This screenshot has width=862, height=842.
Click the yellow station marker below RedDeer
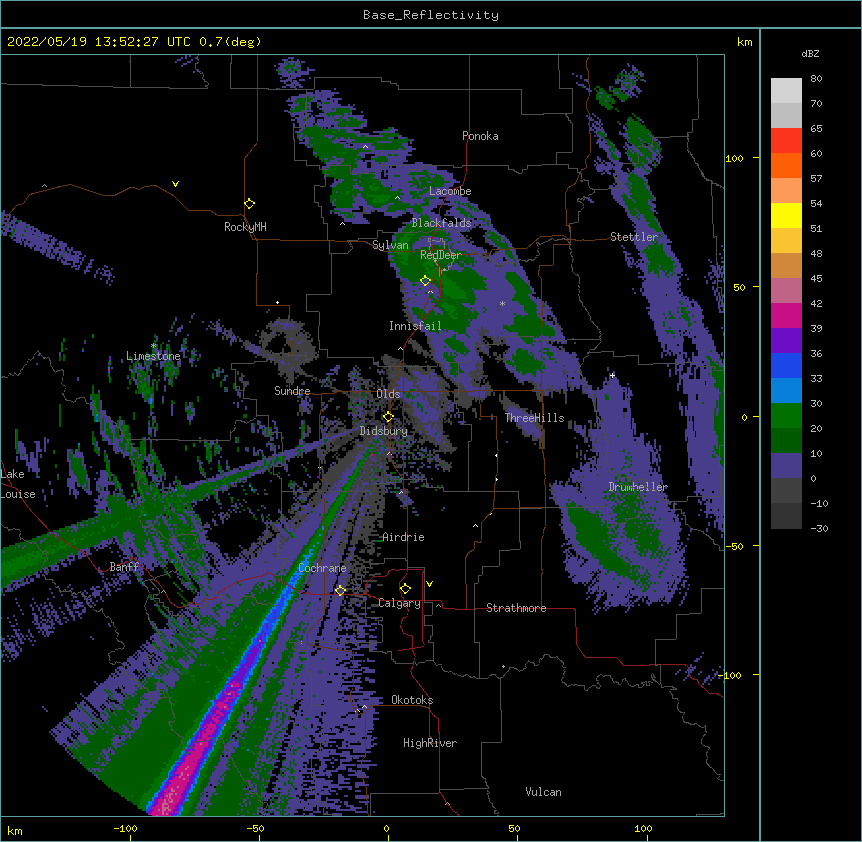click(426, 280)
